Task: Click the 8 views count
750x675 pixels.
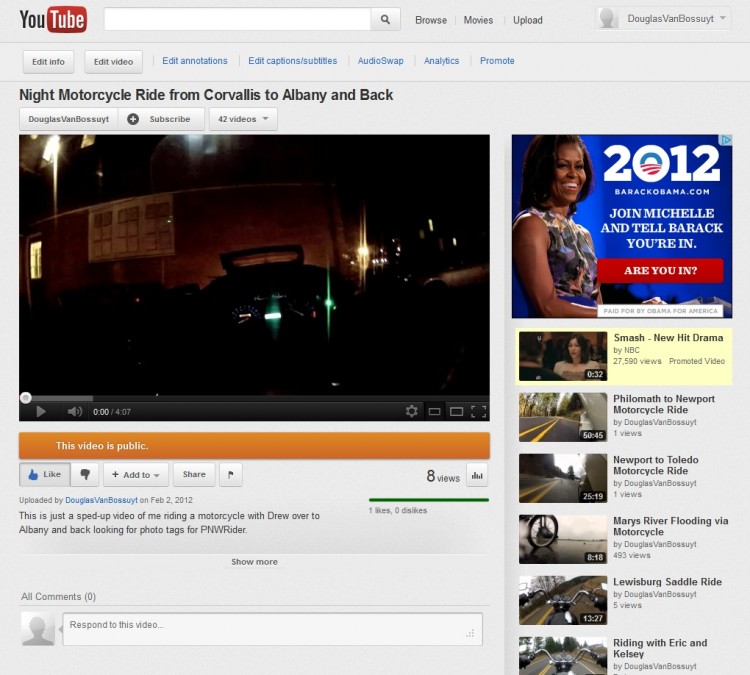Action: 443,476
